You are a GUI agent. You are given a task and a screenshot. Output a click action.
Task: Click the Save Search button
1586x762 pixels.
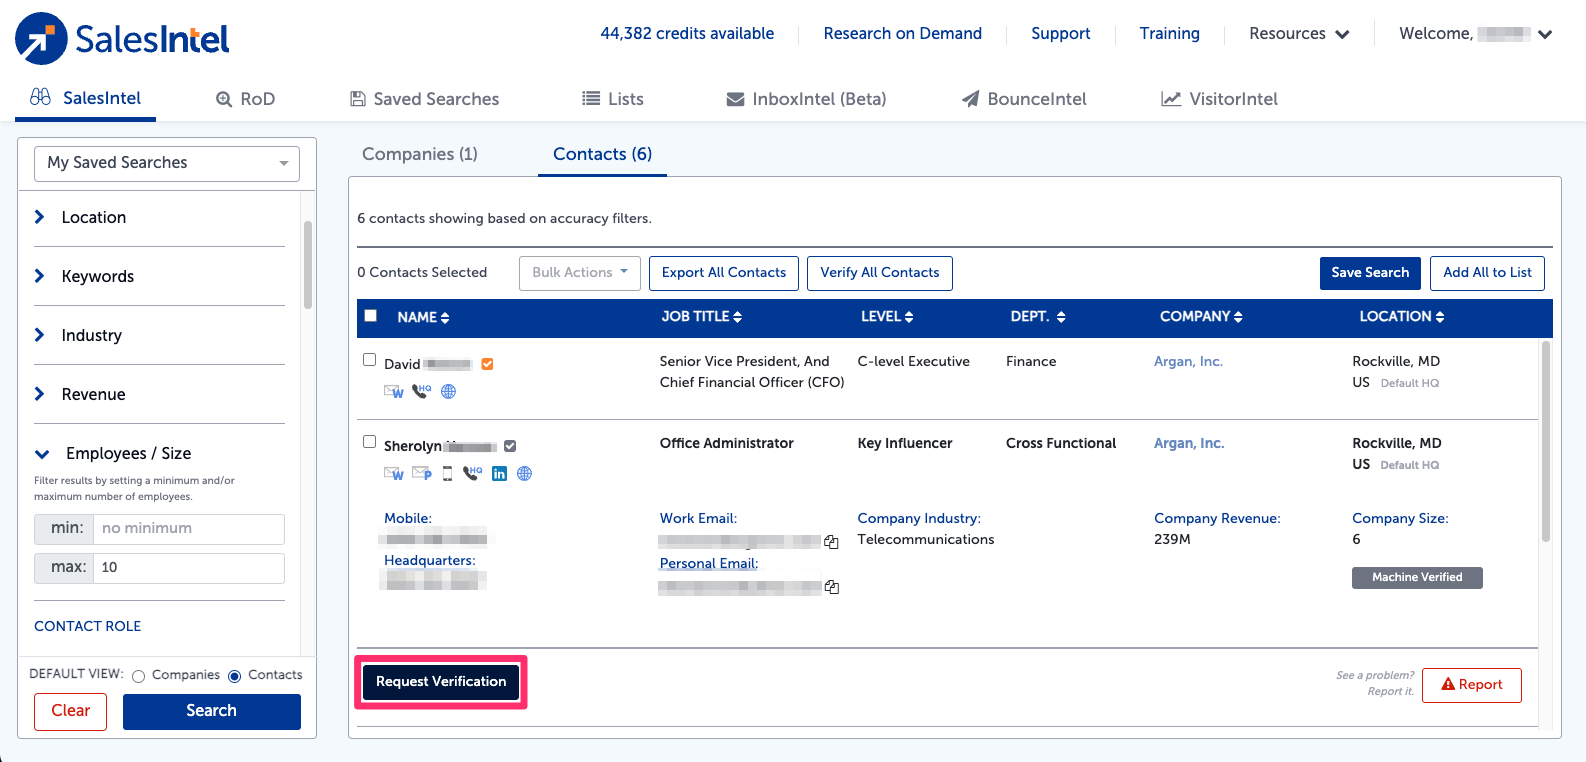(x=1370, y=273)
